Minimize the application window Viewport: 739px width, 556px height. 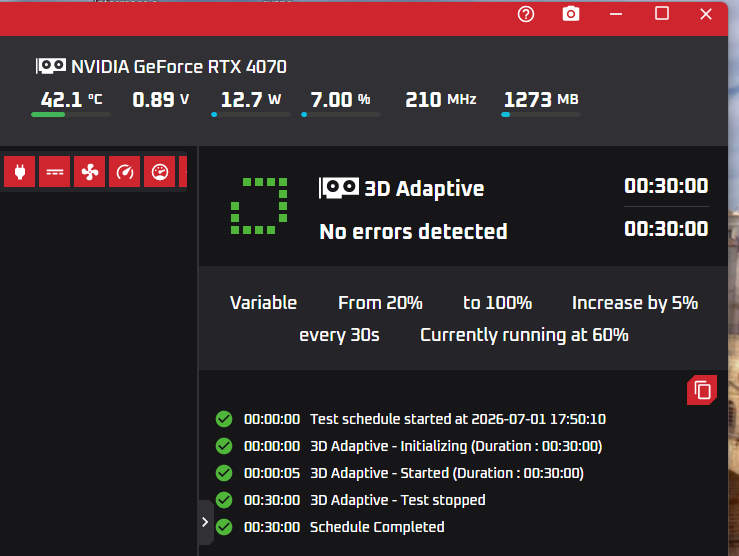coord(616,14)
